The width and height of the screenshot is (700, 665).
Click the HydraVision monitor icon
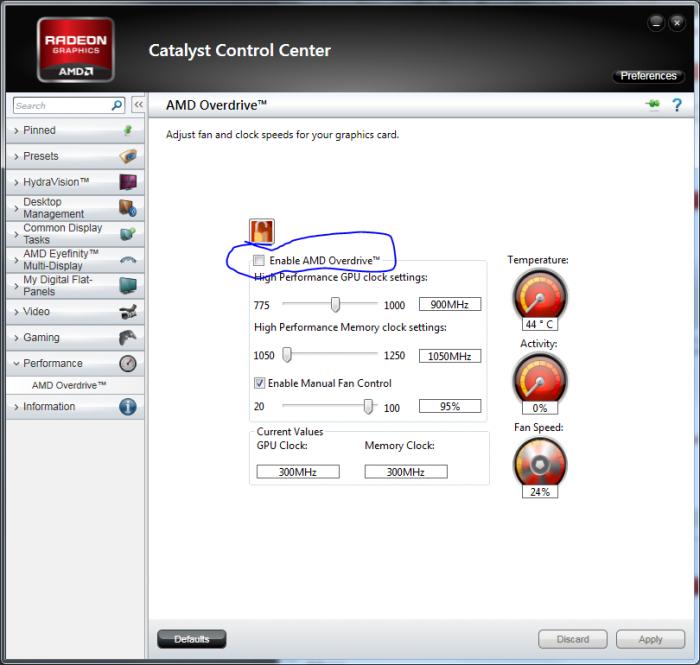(x=128, y=182)
